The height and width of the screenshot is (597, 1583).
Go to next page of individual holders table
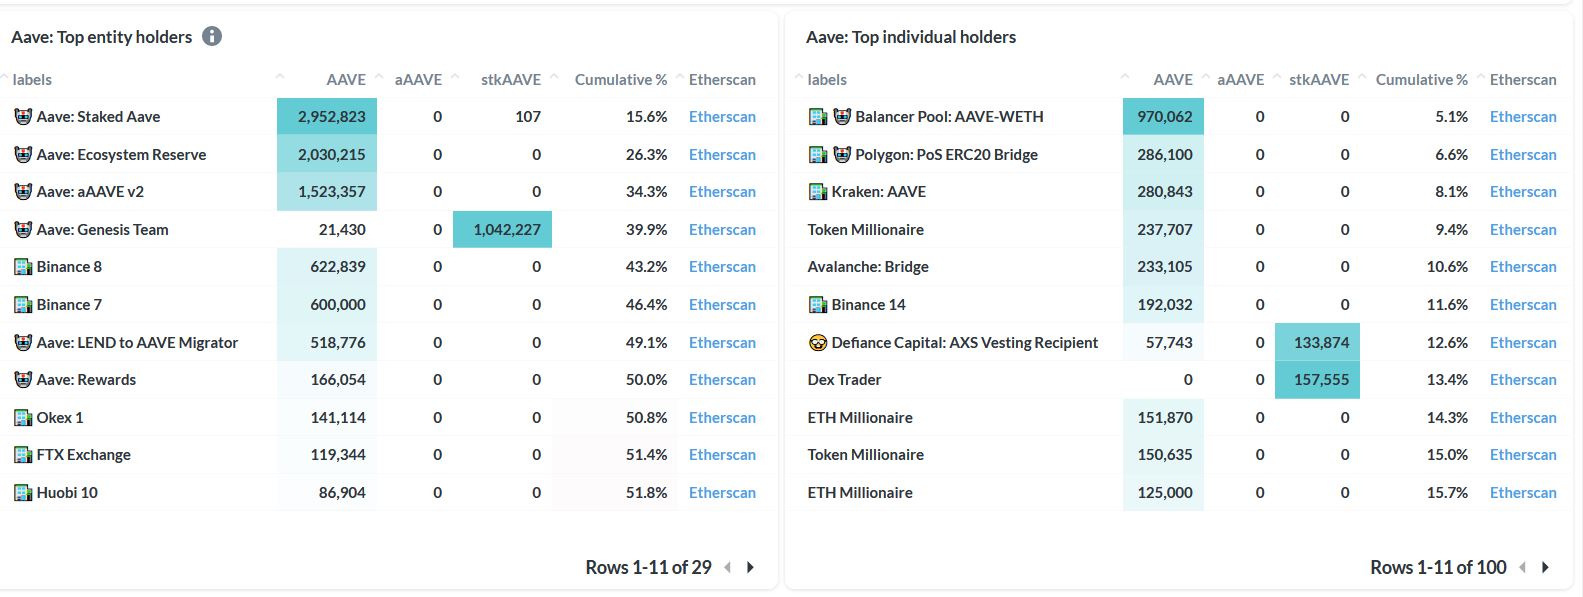point(1545,567)
